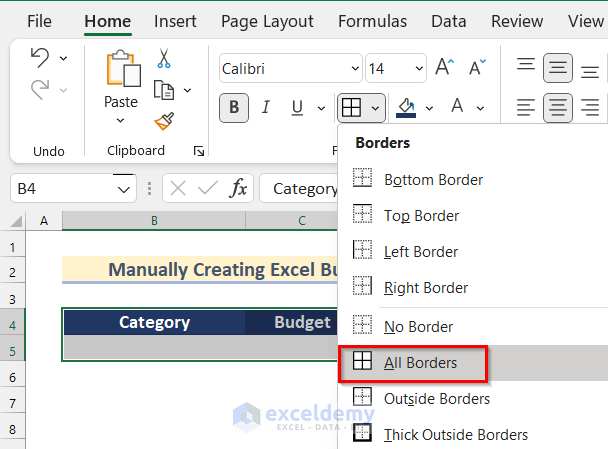Open the Page Layout tab

[267, 21]
